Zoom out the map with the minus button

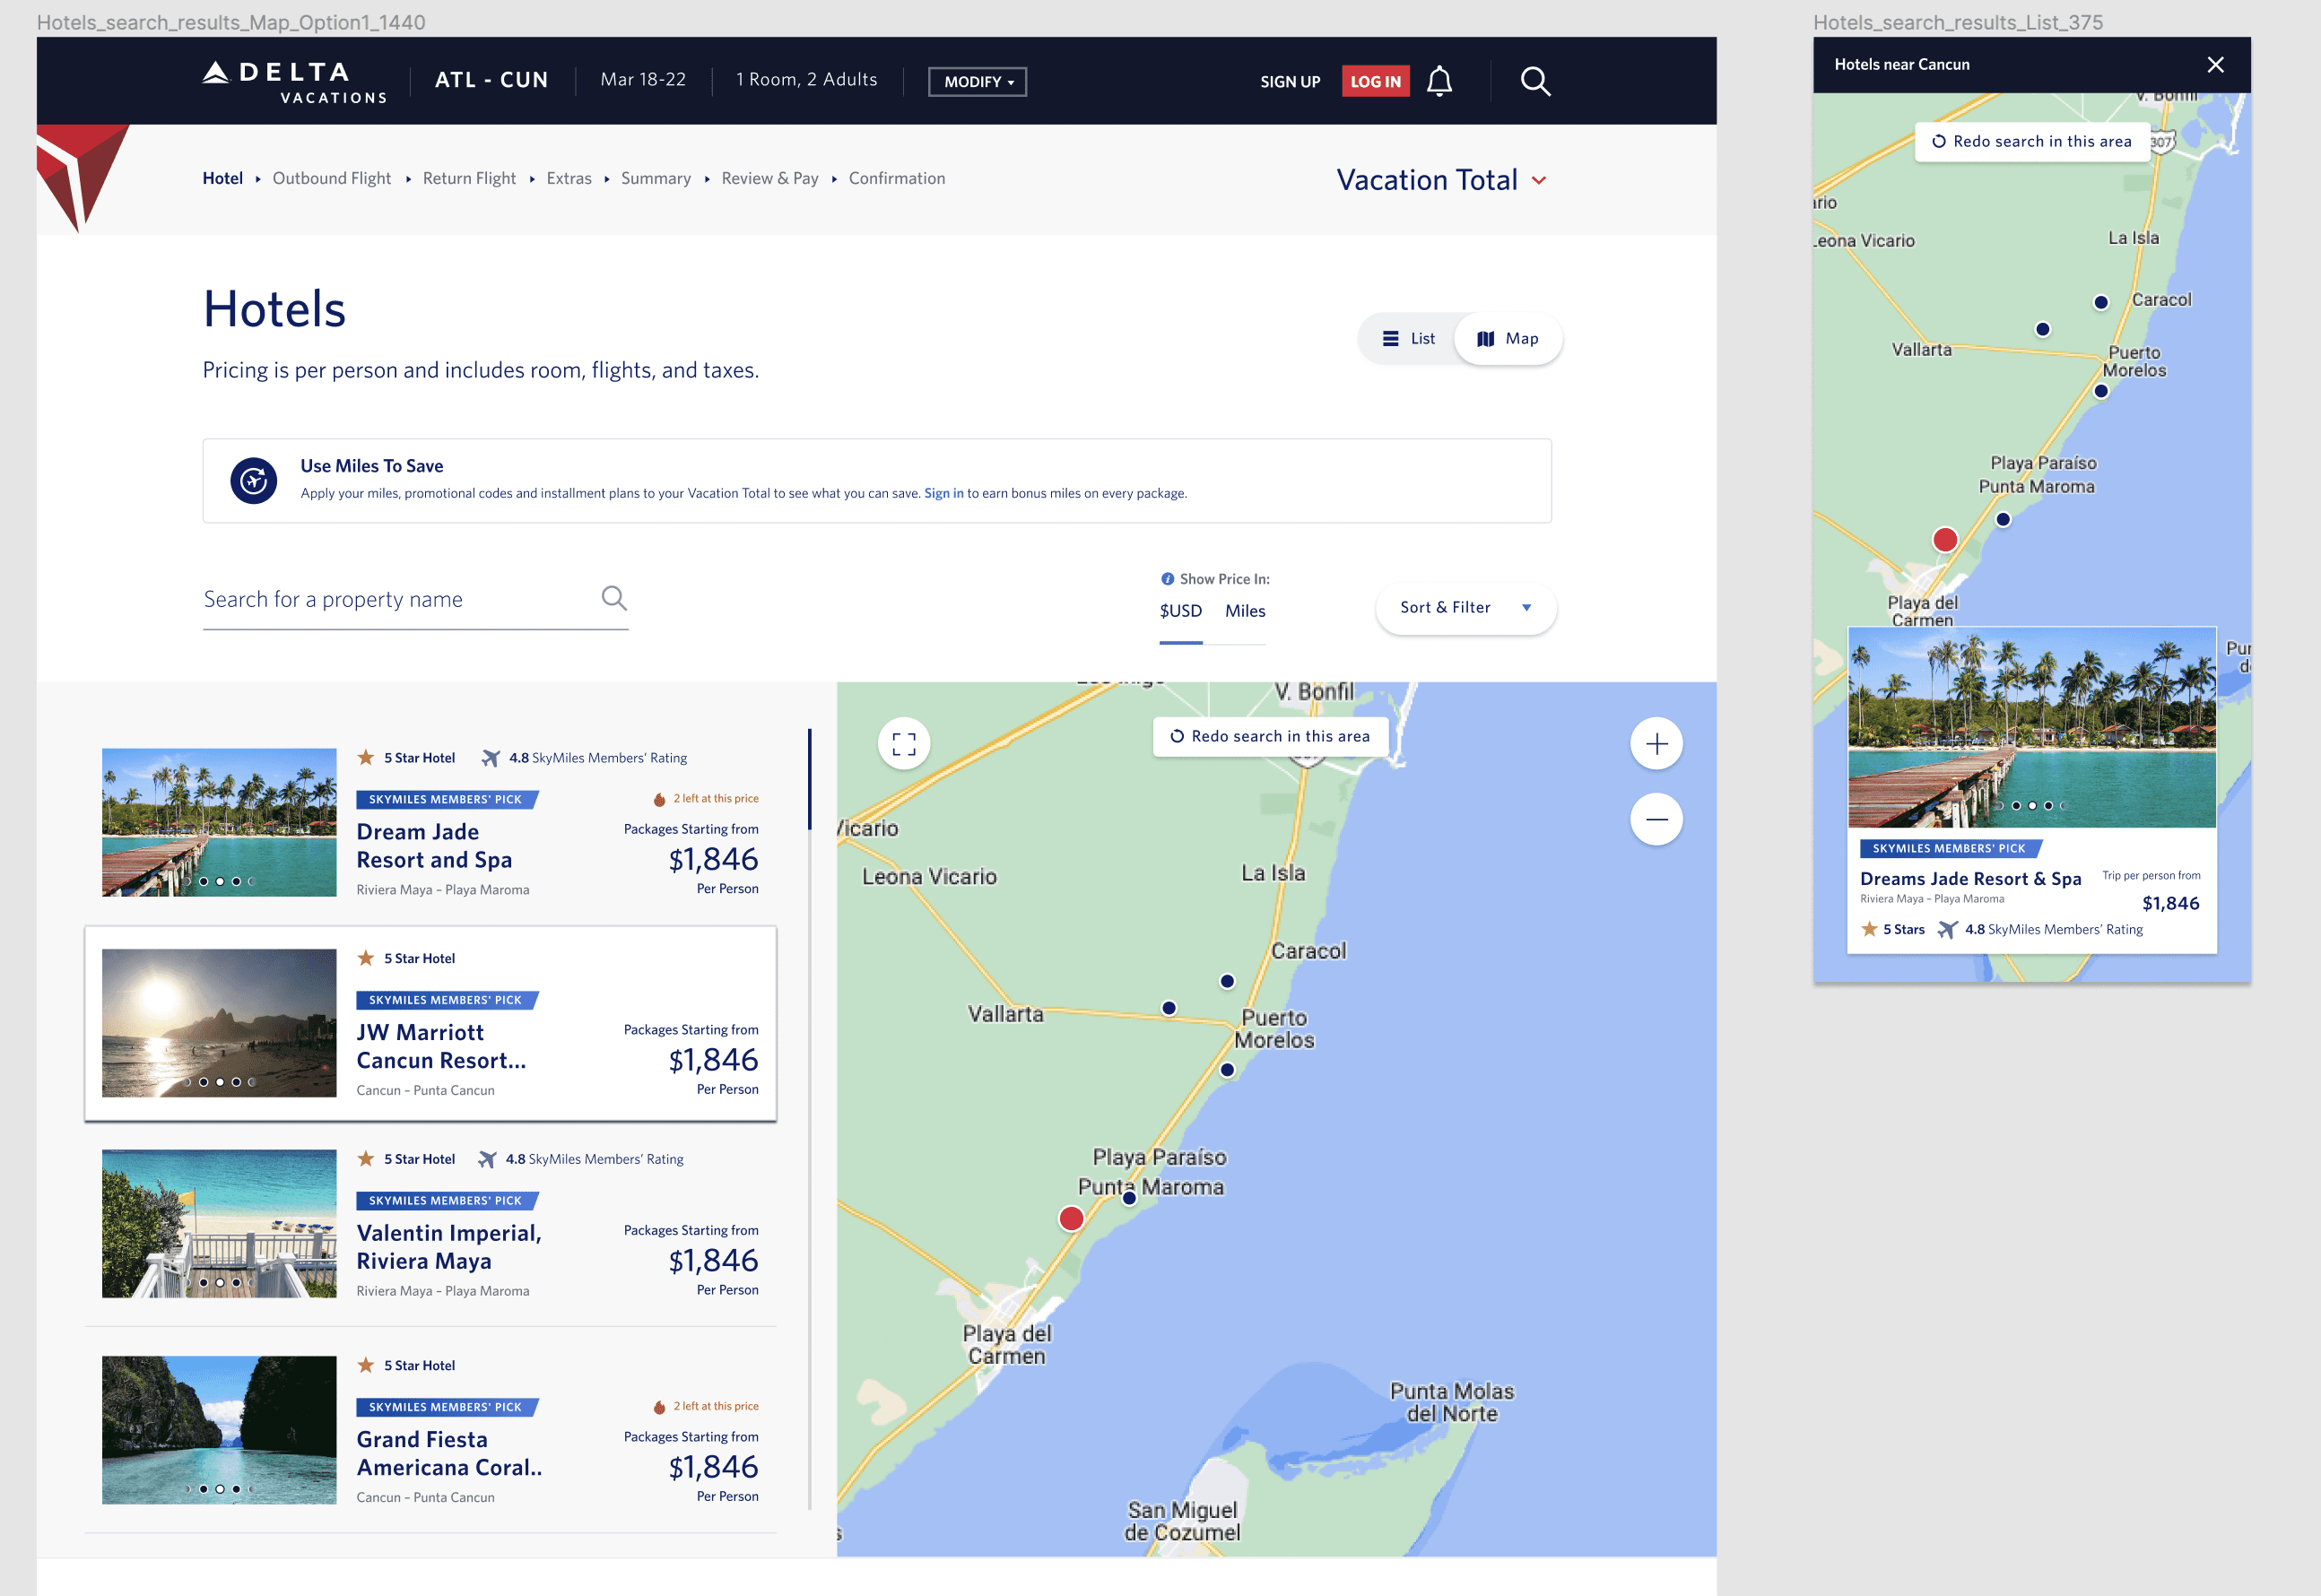tap(1656, 819)
